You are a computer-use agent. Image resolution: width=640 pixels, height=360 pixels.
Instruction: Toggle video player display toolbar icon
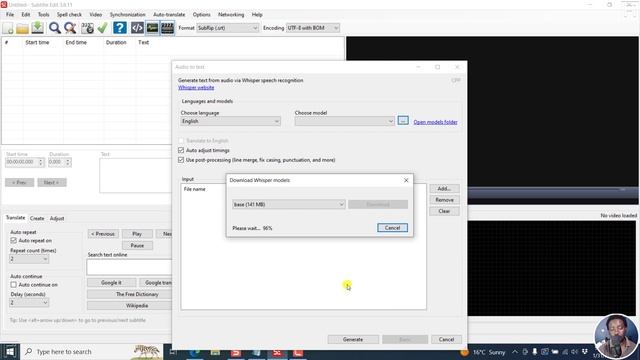click(167, 28)
